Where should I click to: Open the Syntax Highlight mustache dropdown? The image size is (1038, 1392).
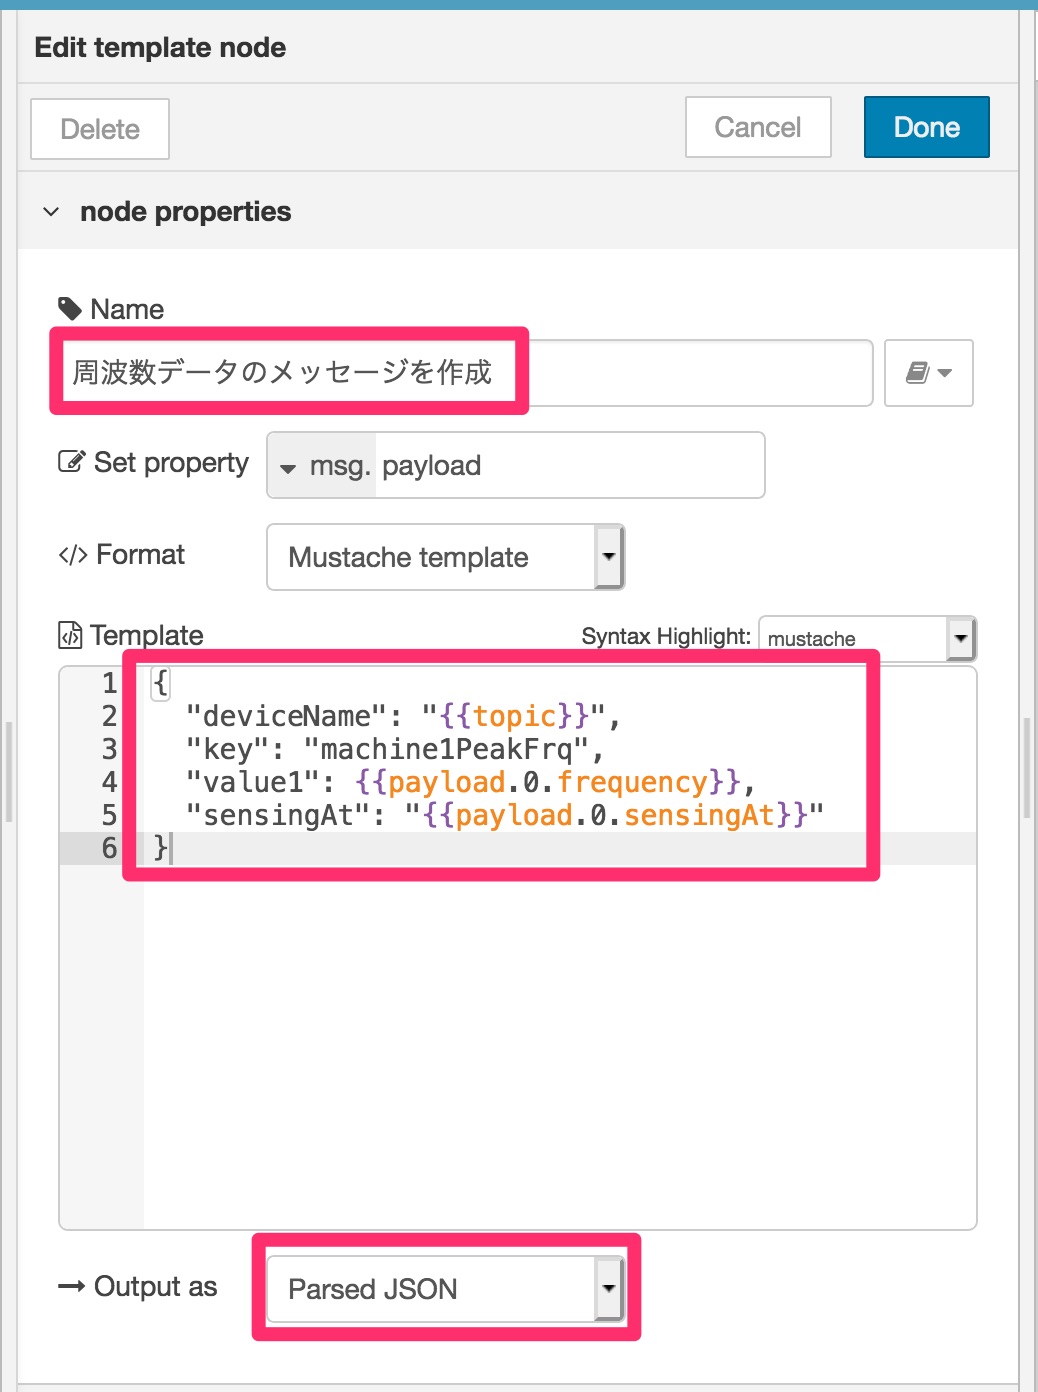click(867, 639)
